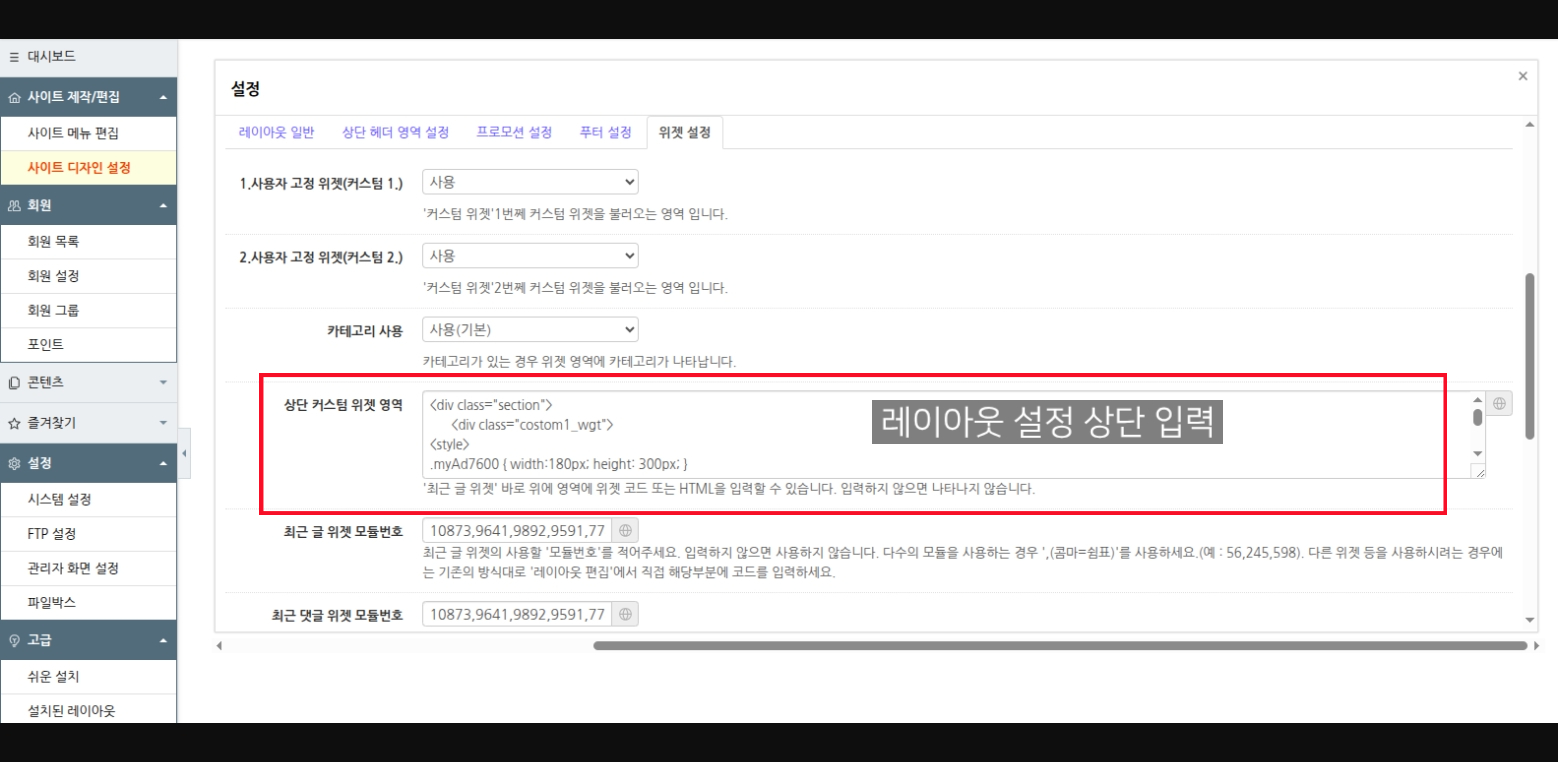Click the star icon beside 즐겨찾기
The height and width of the screenshot is (762, 1558).
(14, 423)
